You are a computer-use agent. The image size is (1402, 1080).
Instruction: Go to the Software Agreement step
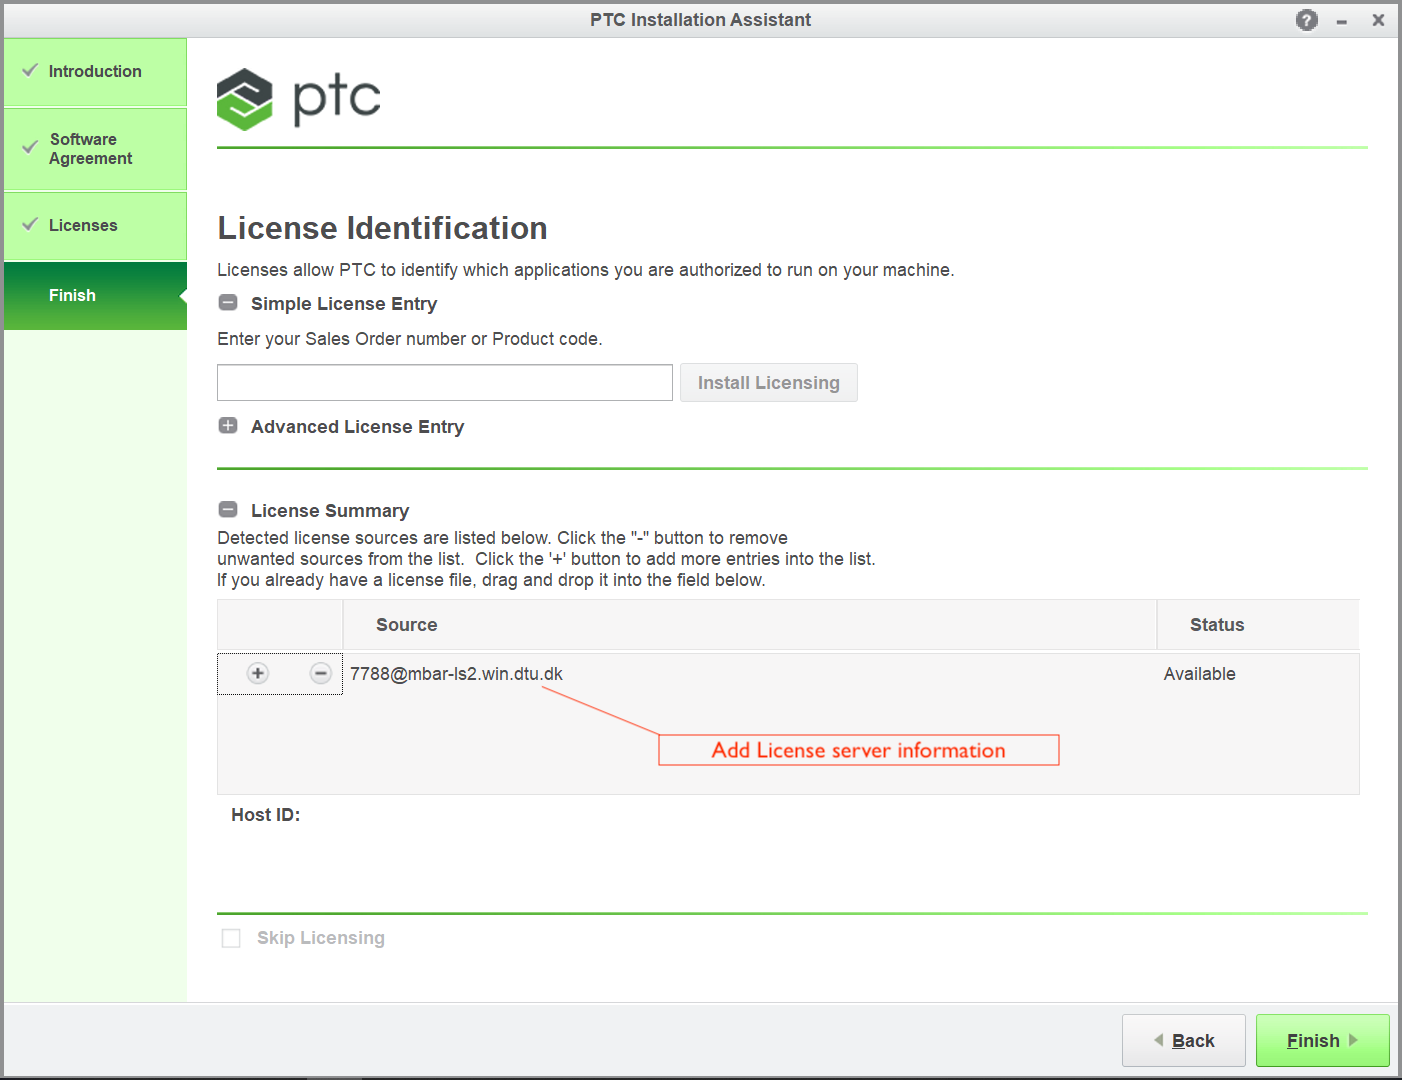click(x=95, y=149)
